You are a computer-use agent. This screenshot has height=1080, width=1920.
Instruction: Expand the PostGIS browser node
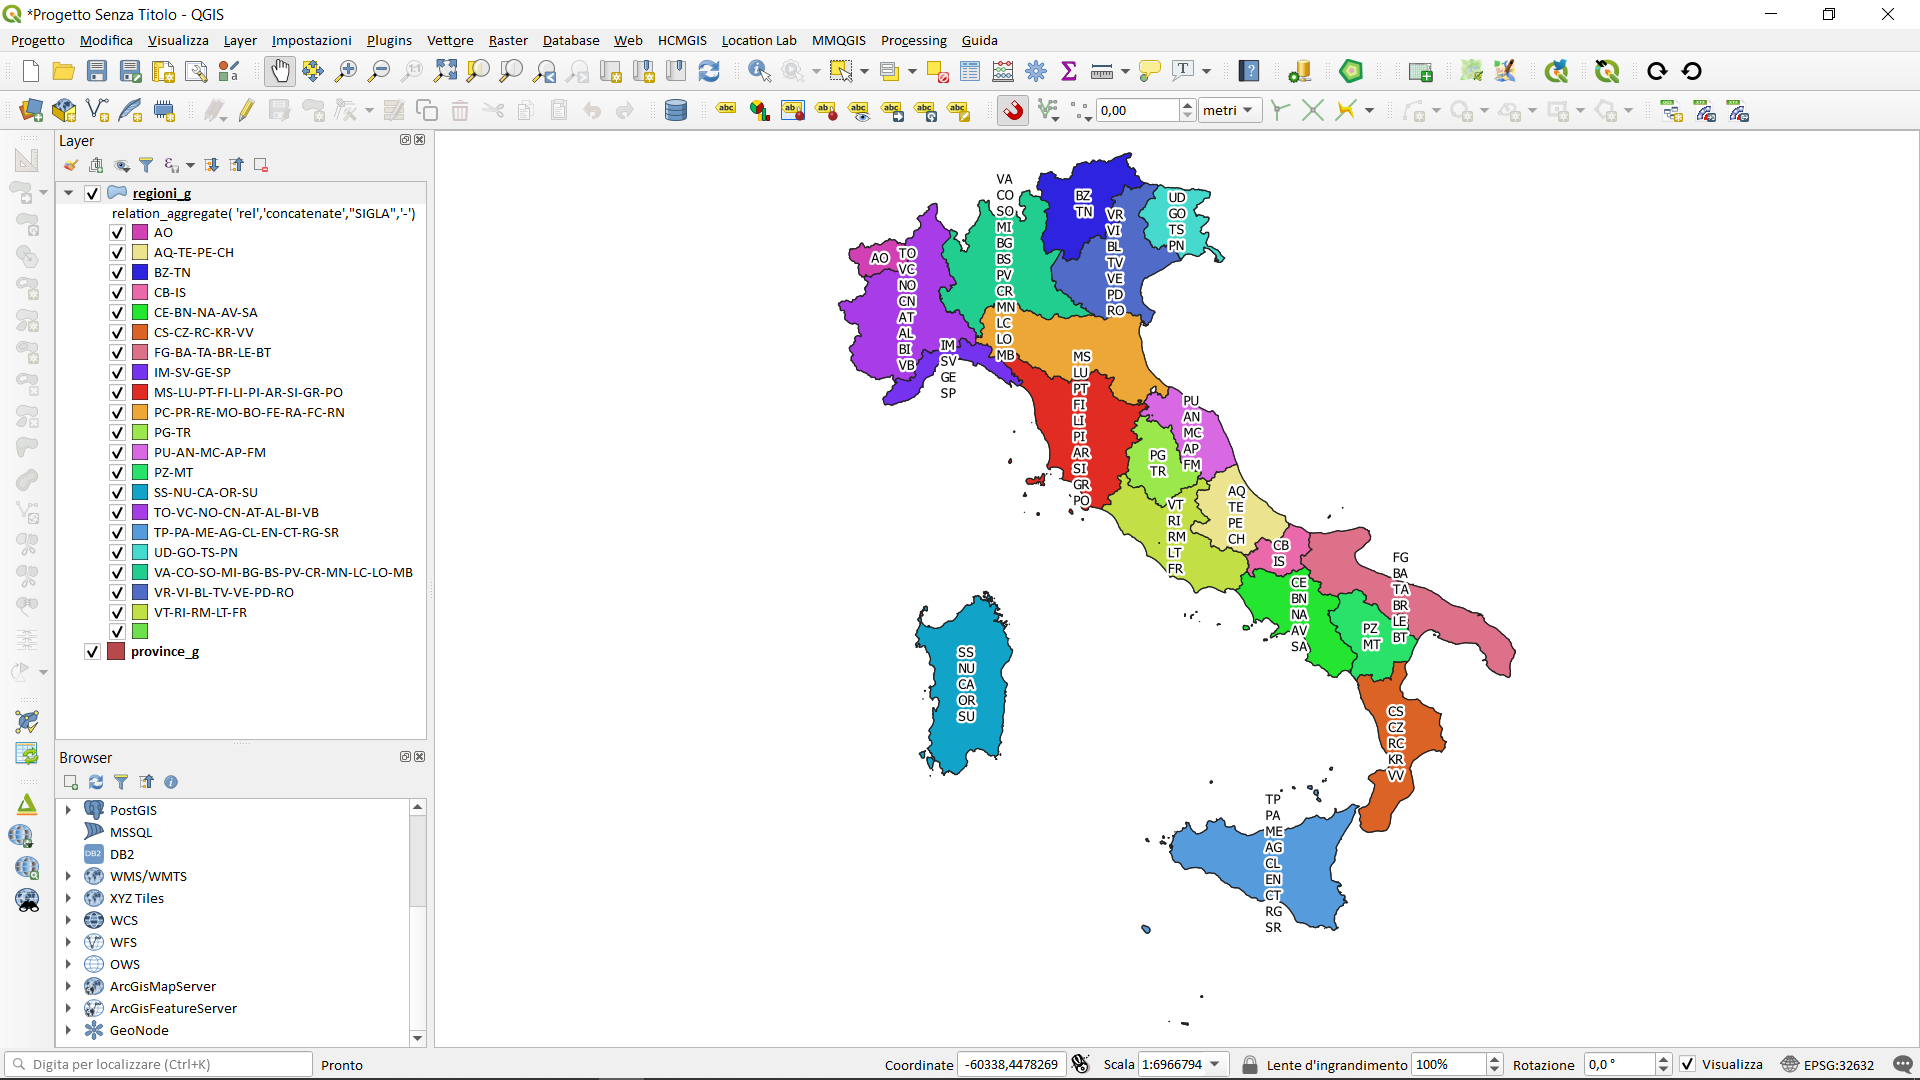69,810
